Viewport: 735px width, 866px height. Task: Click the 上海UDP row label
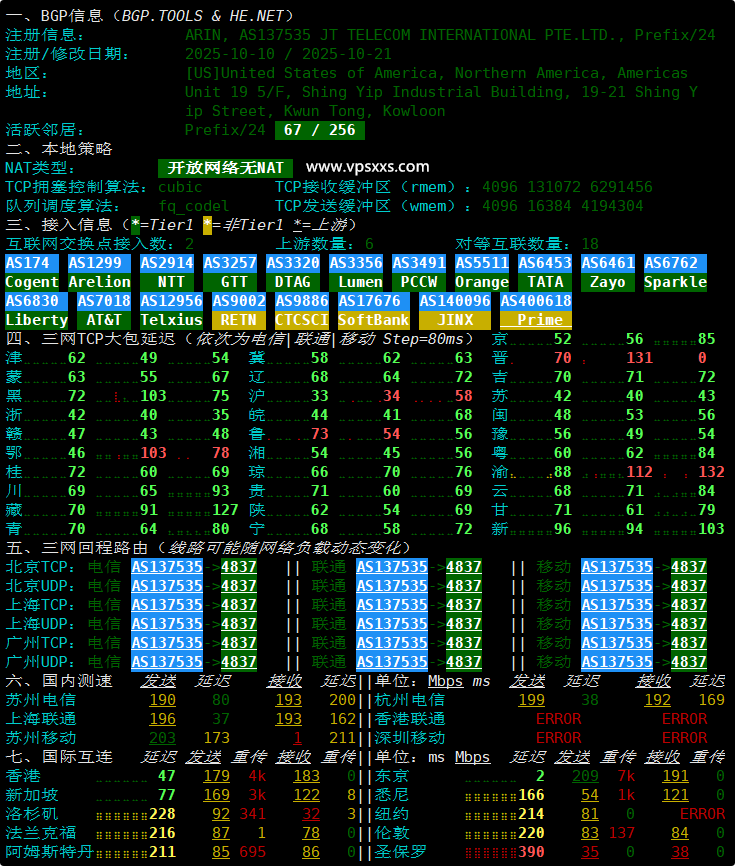(40, 624)
